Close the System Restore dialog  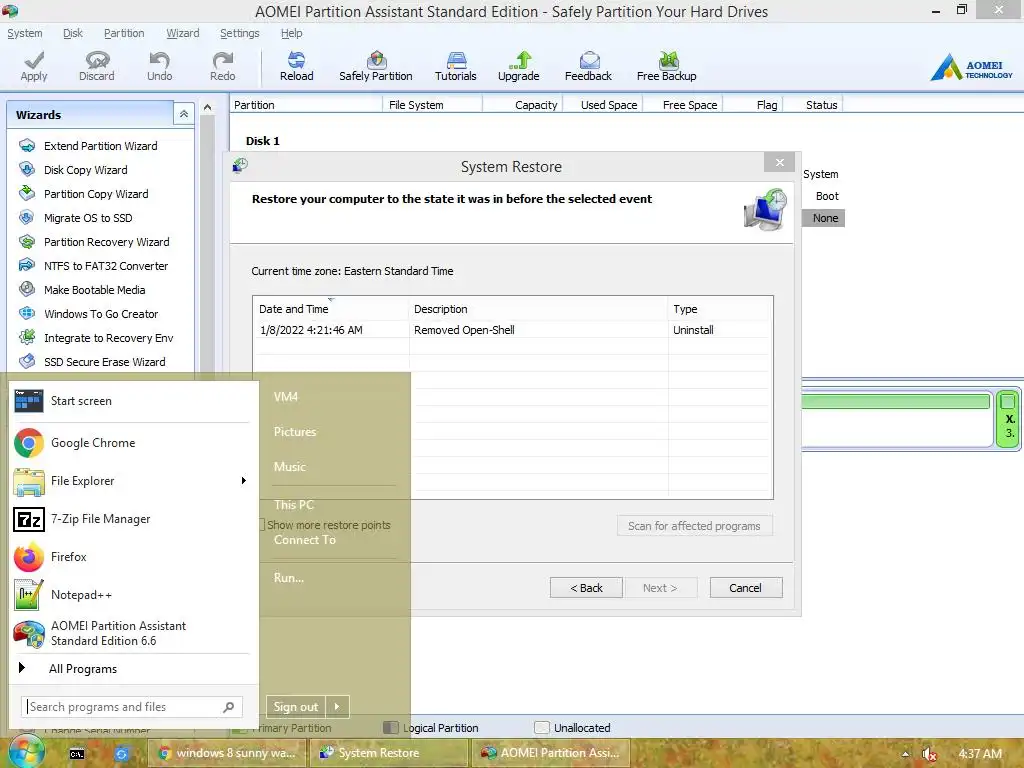(x=779, y=163)
